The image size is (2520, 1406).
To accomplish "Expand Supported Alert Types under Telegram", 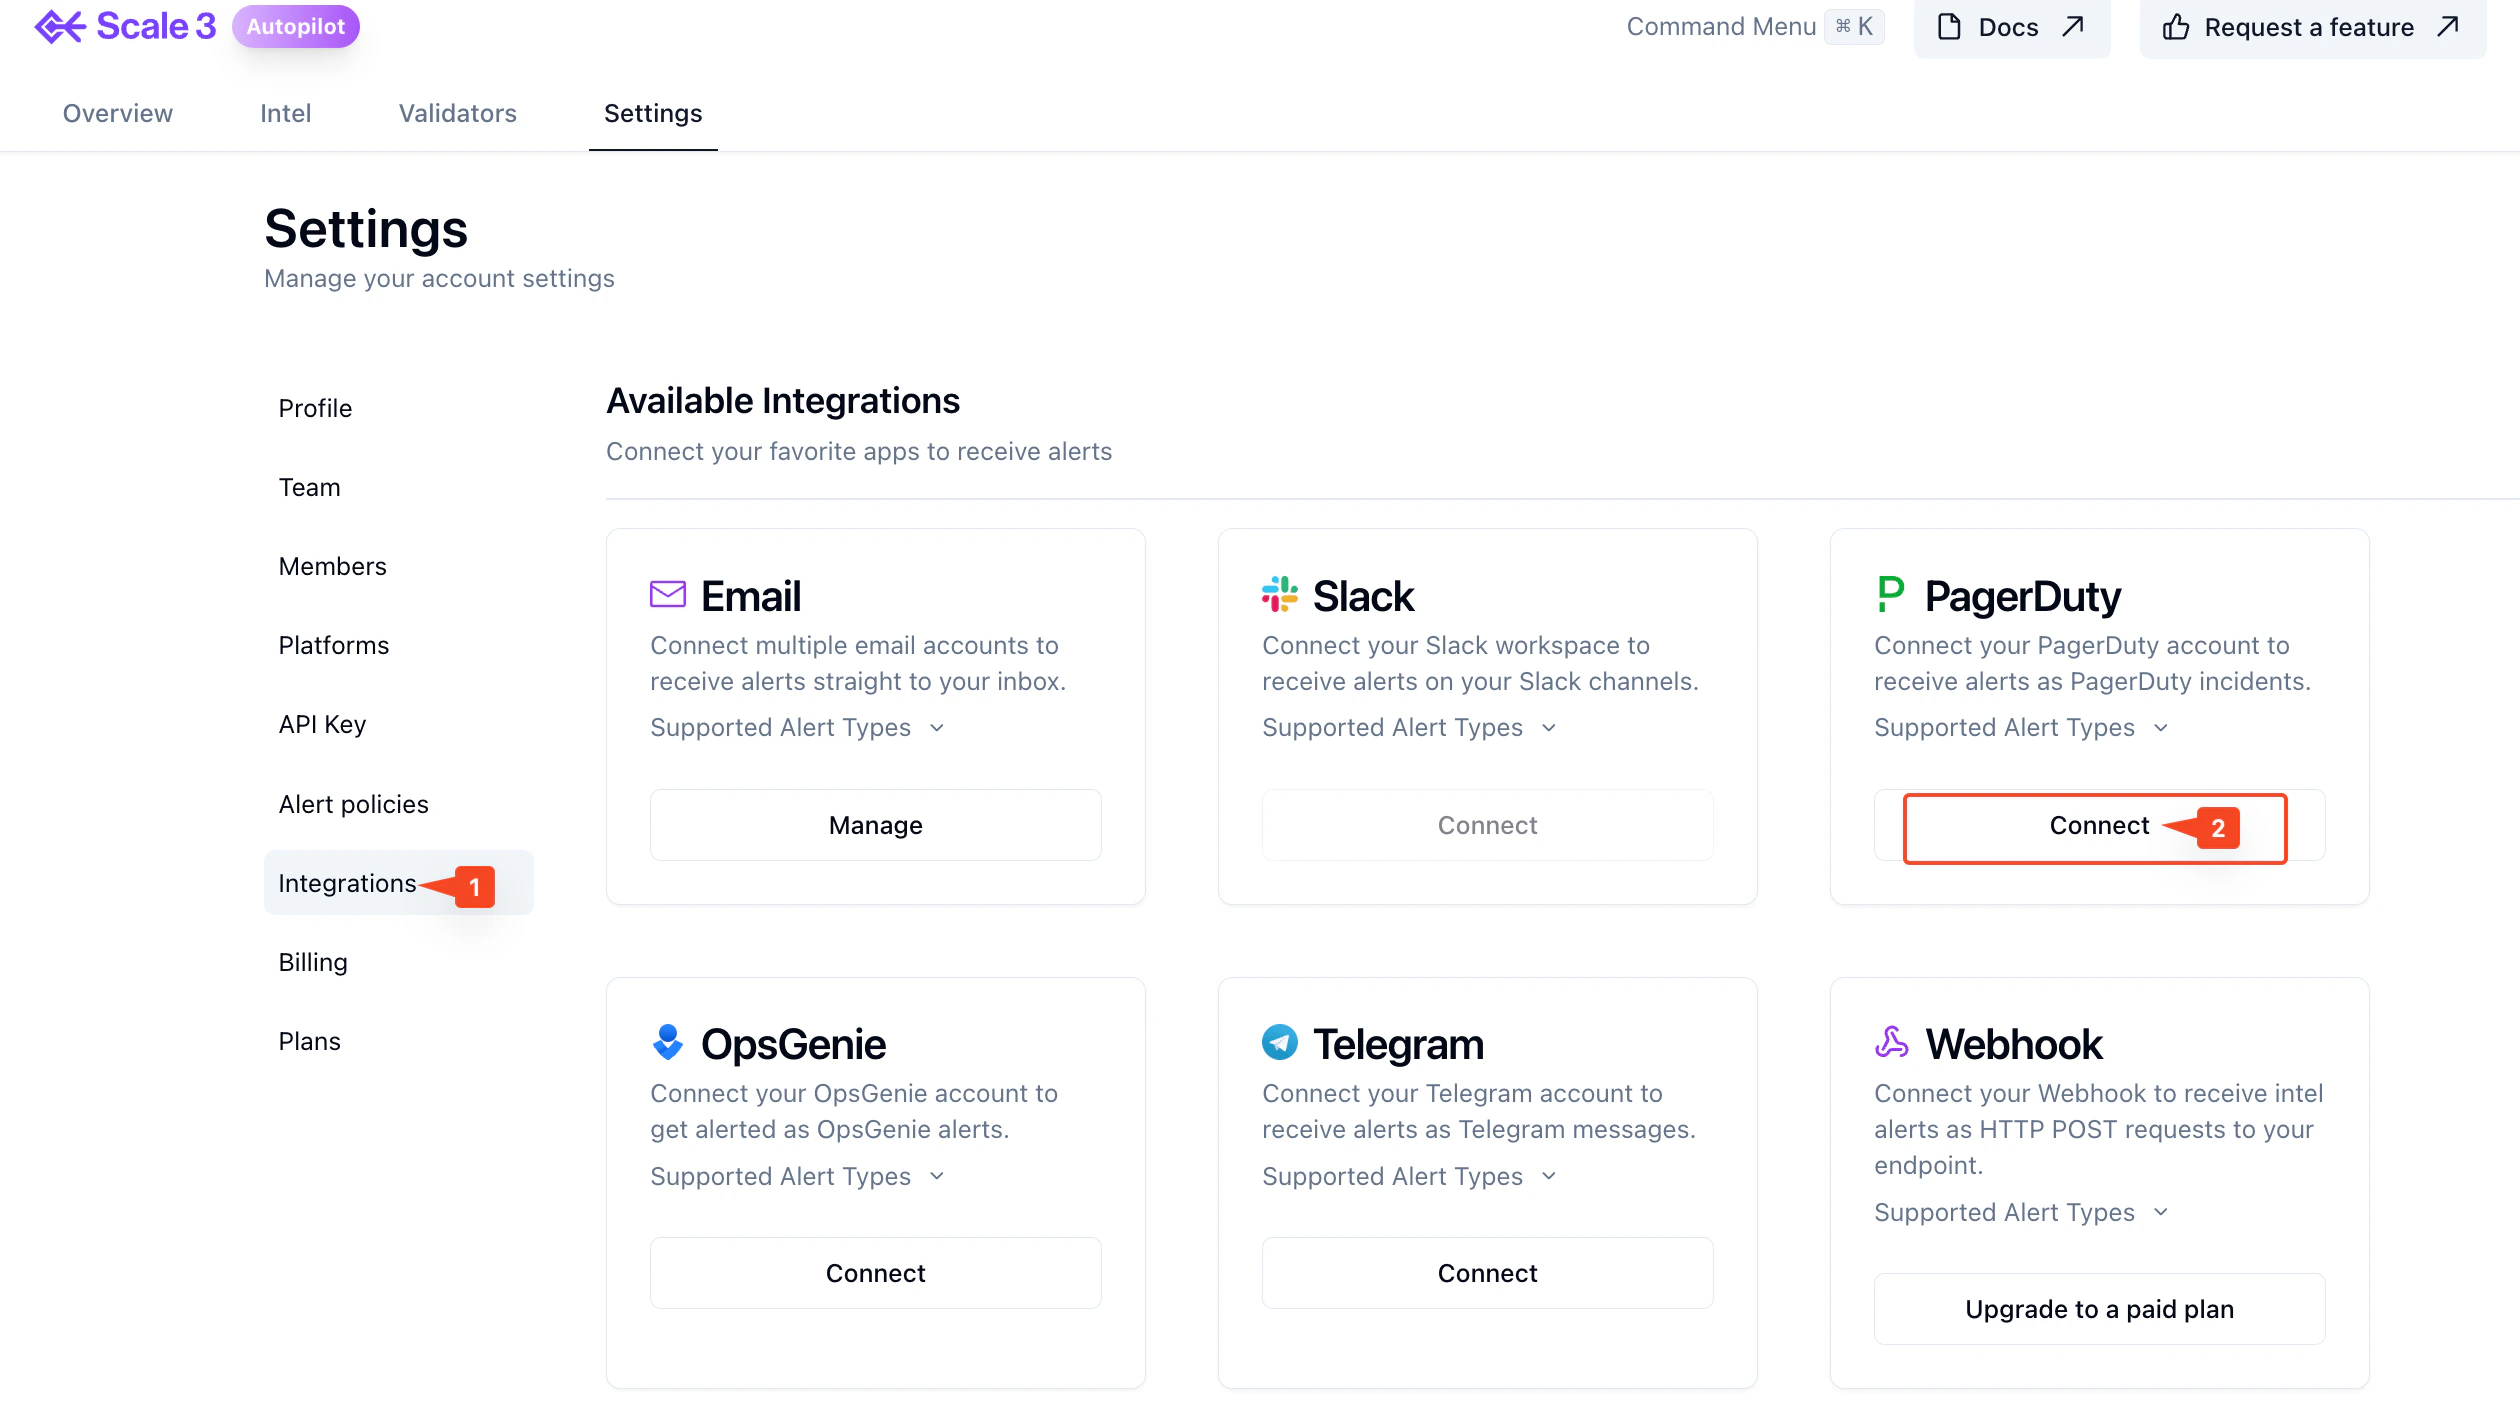I will tap(1409, 1176).
